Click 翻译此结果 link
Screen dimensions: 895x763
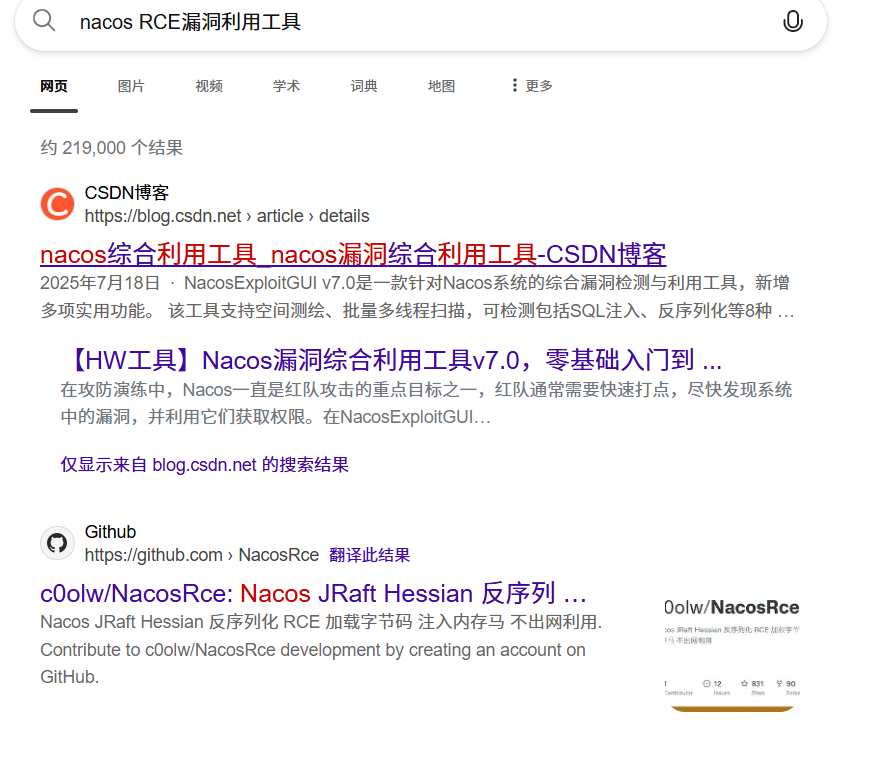click(369, 555)
